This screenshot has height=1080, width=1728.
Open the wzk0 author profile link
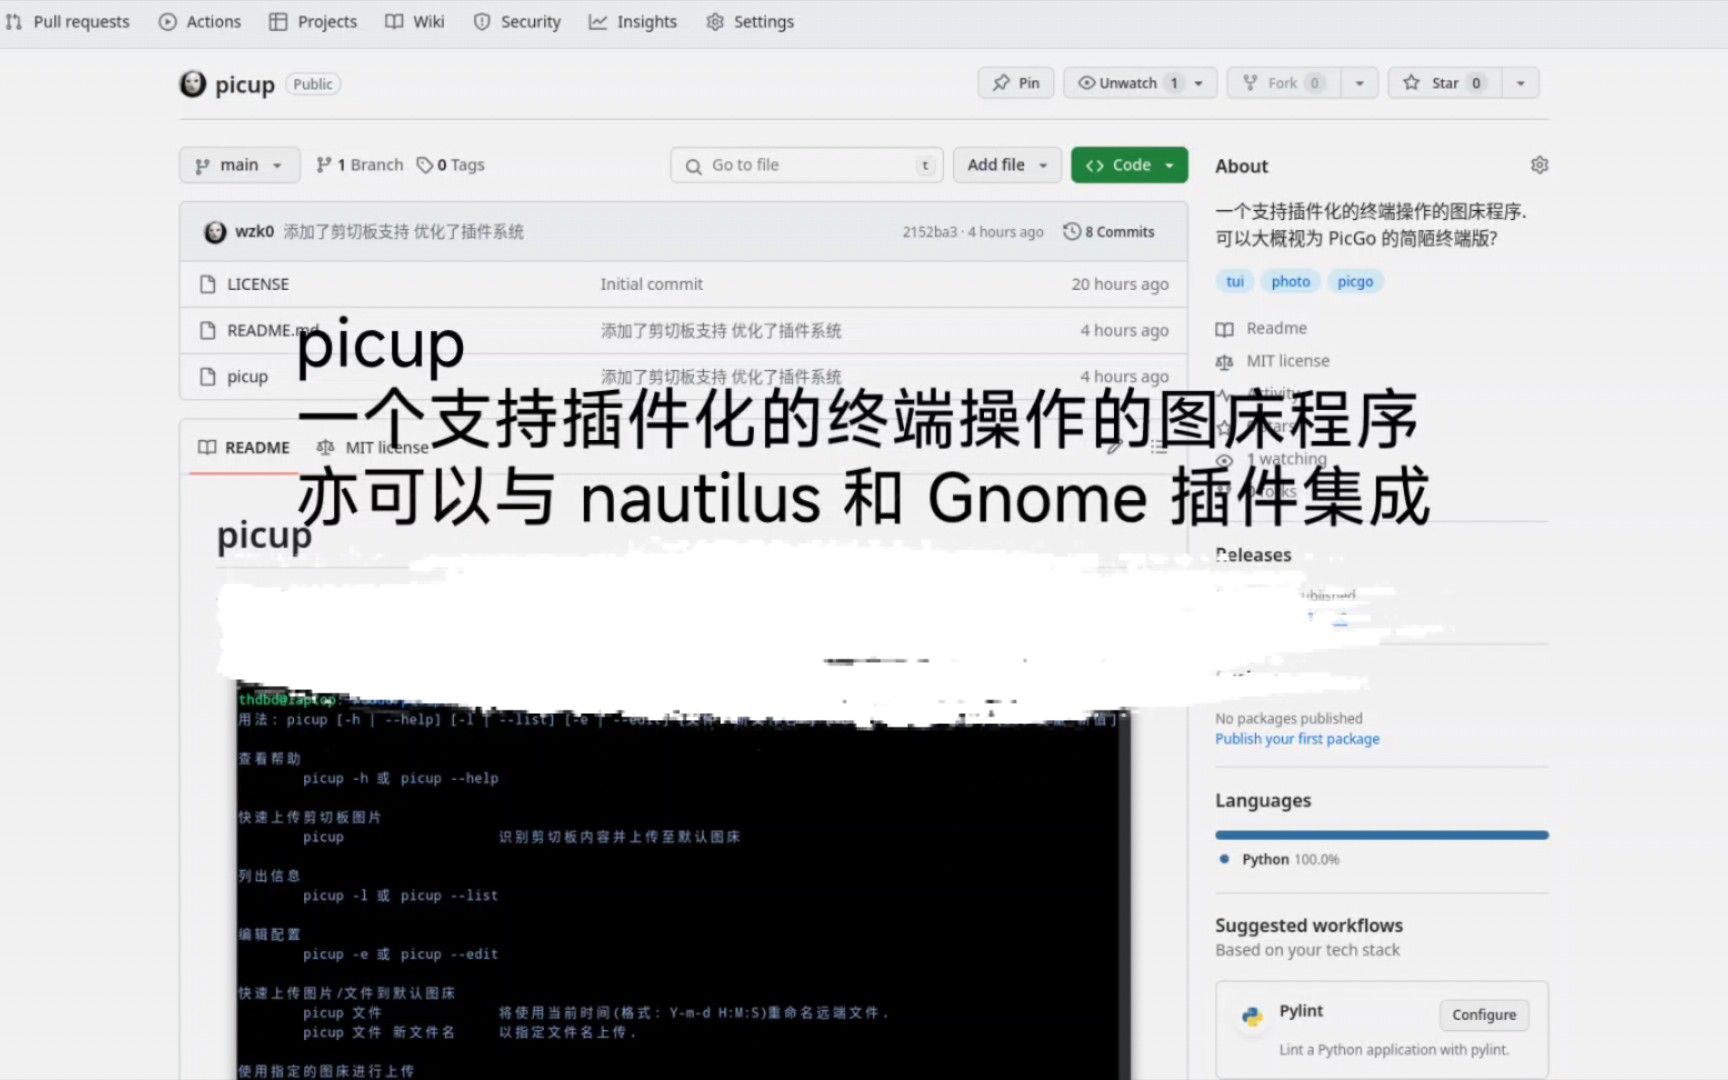point(254,232)
